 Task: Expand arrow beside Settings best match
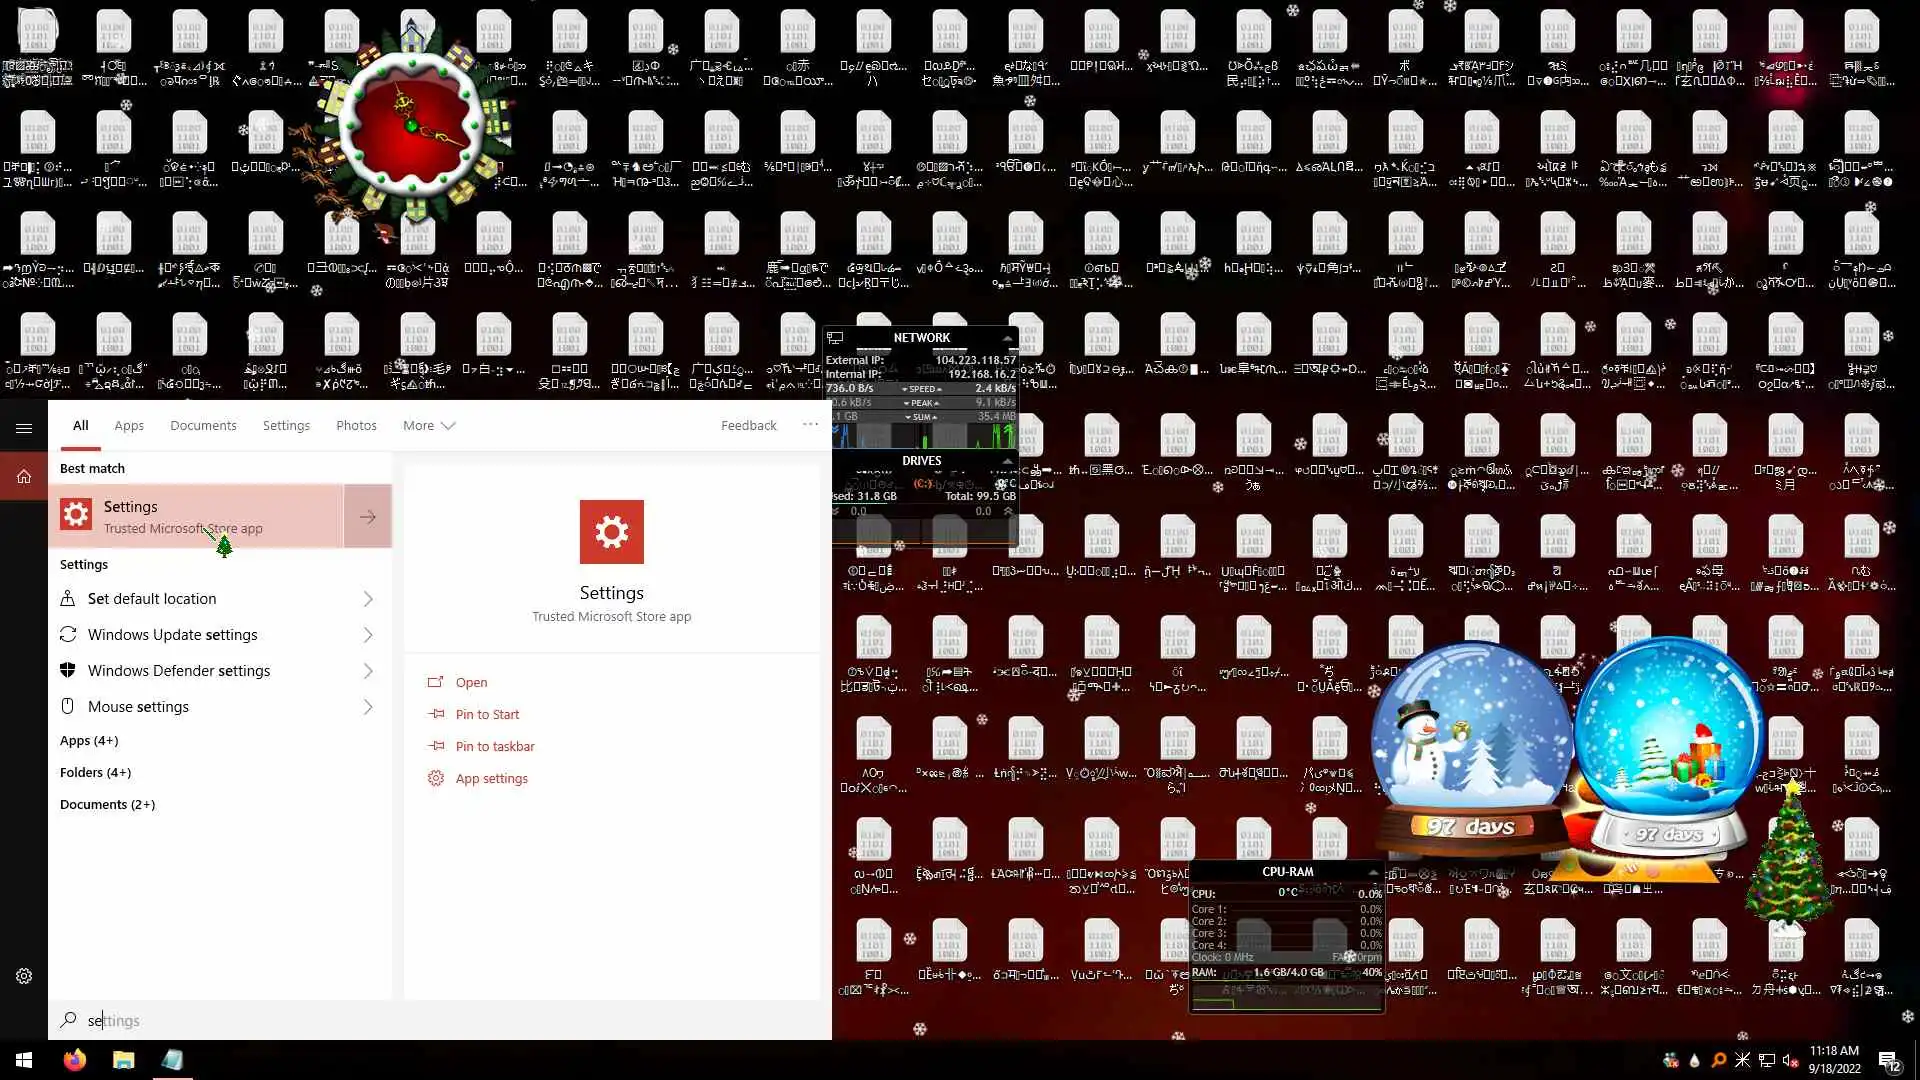[368, 517]
